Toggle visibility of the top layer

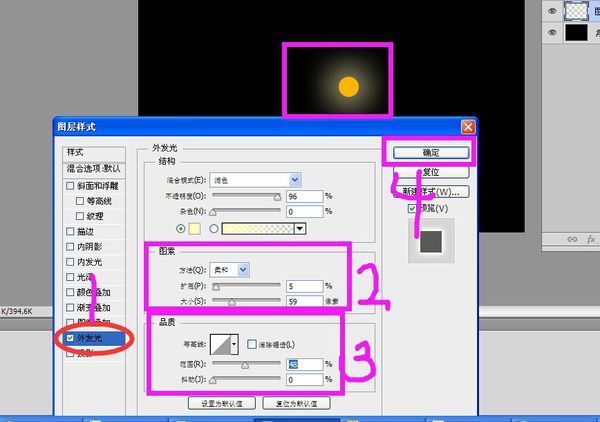click(553, 9)
